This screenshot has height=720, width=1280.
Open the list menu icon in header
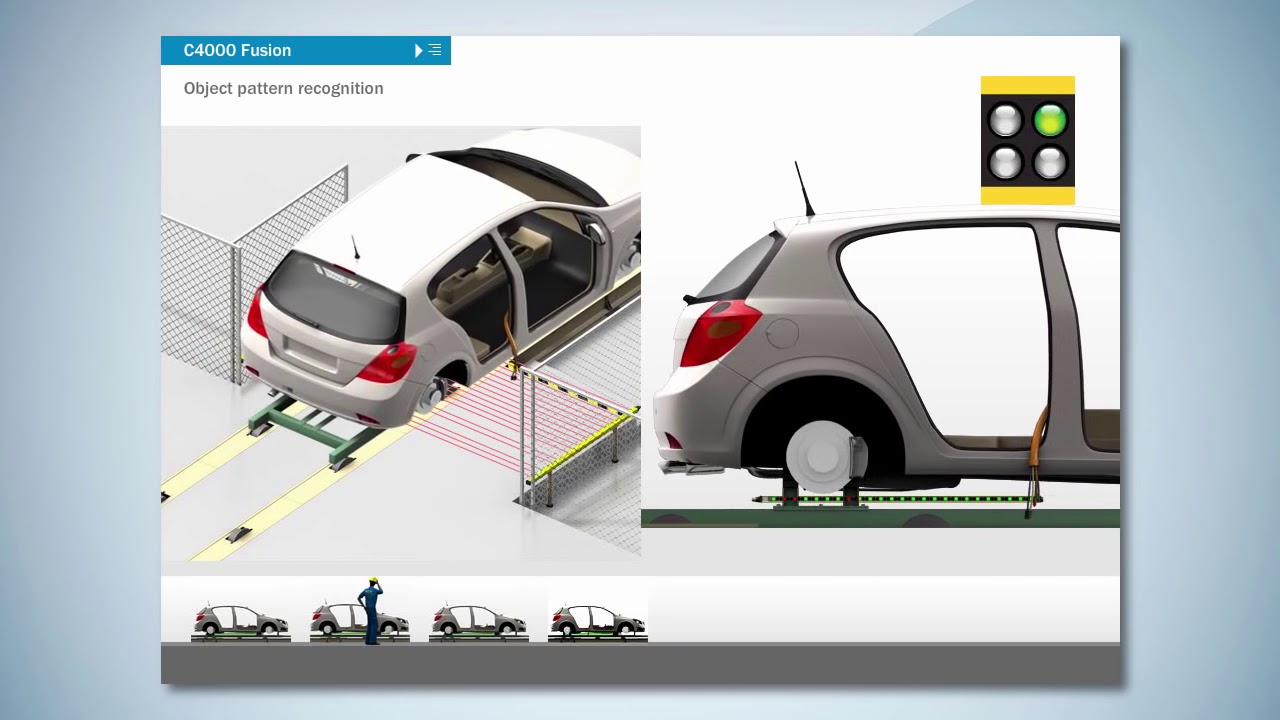tap(435, 50)
